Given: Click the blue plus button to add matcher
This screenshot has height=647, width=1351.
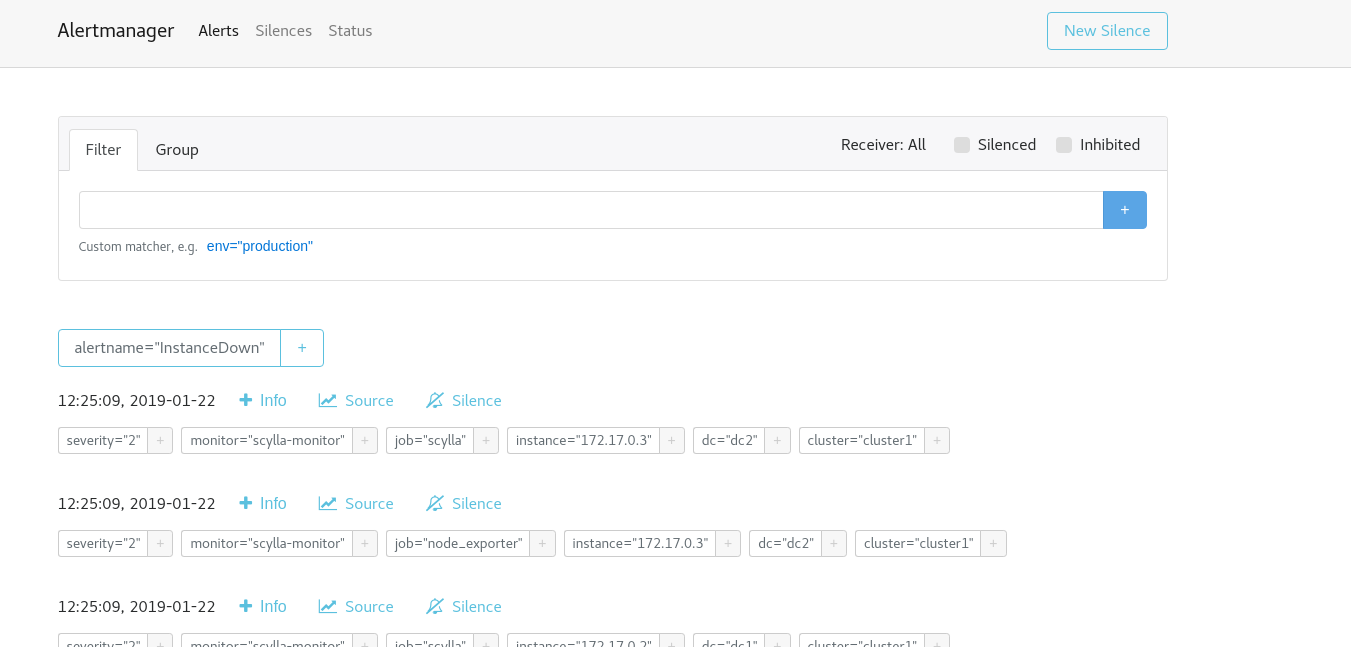Looking at the screenshot, I should tap(1124, 210).
